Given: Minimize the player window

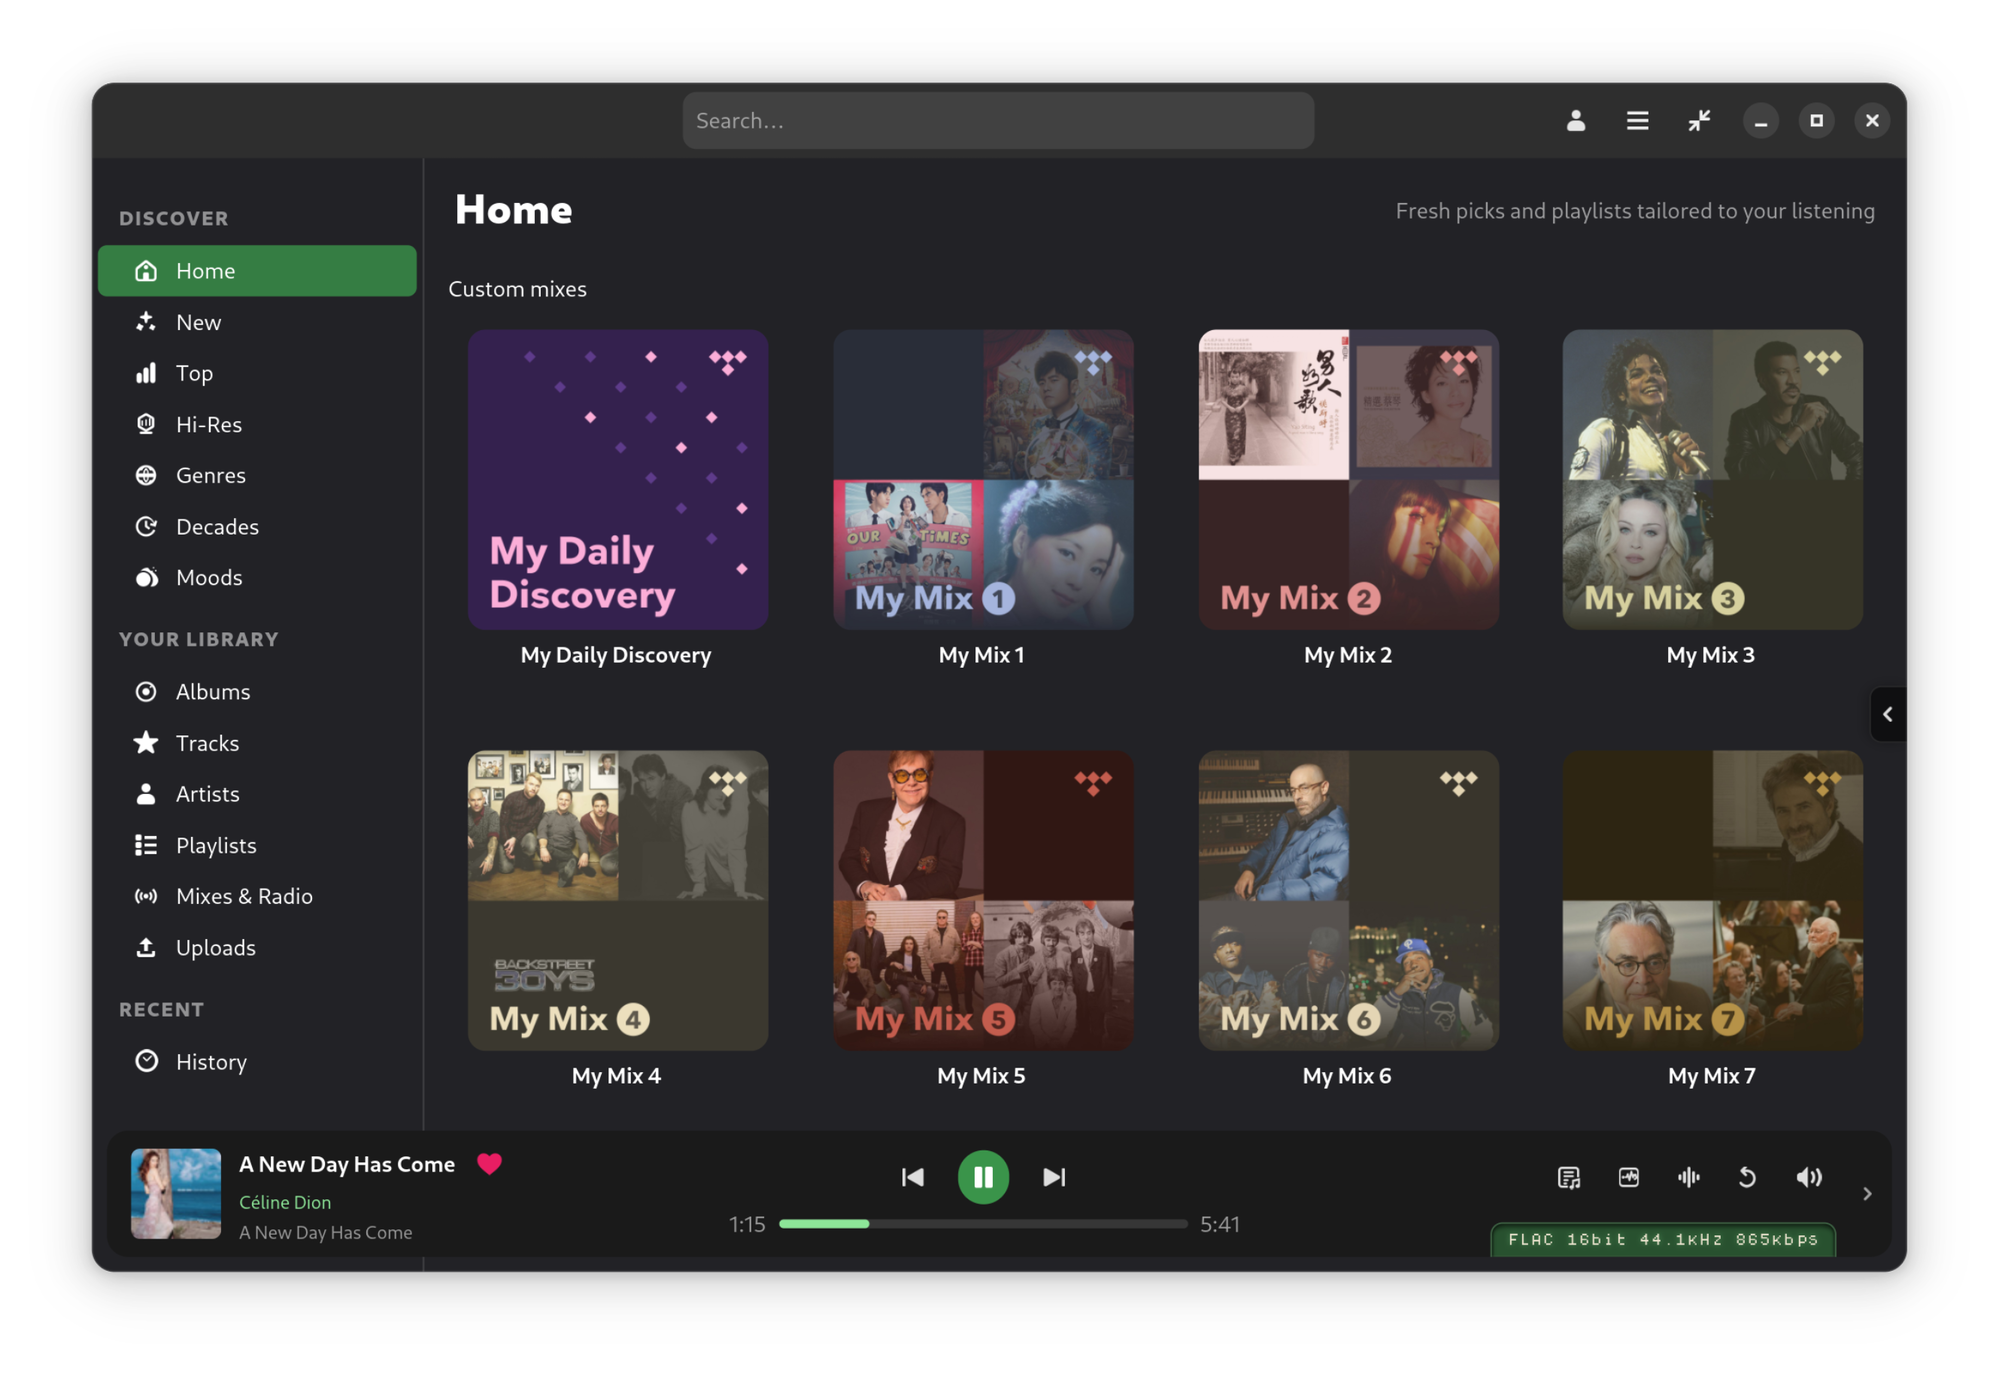Looking at the screenshot, I should coord(1761,121).
